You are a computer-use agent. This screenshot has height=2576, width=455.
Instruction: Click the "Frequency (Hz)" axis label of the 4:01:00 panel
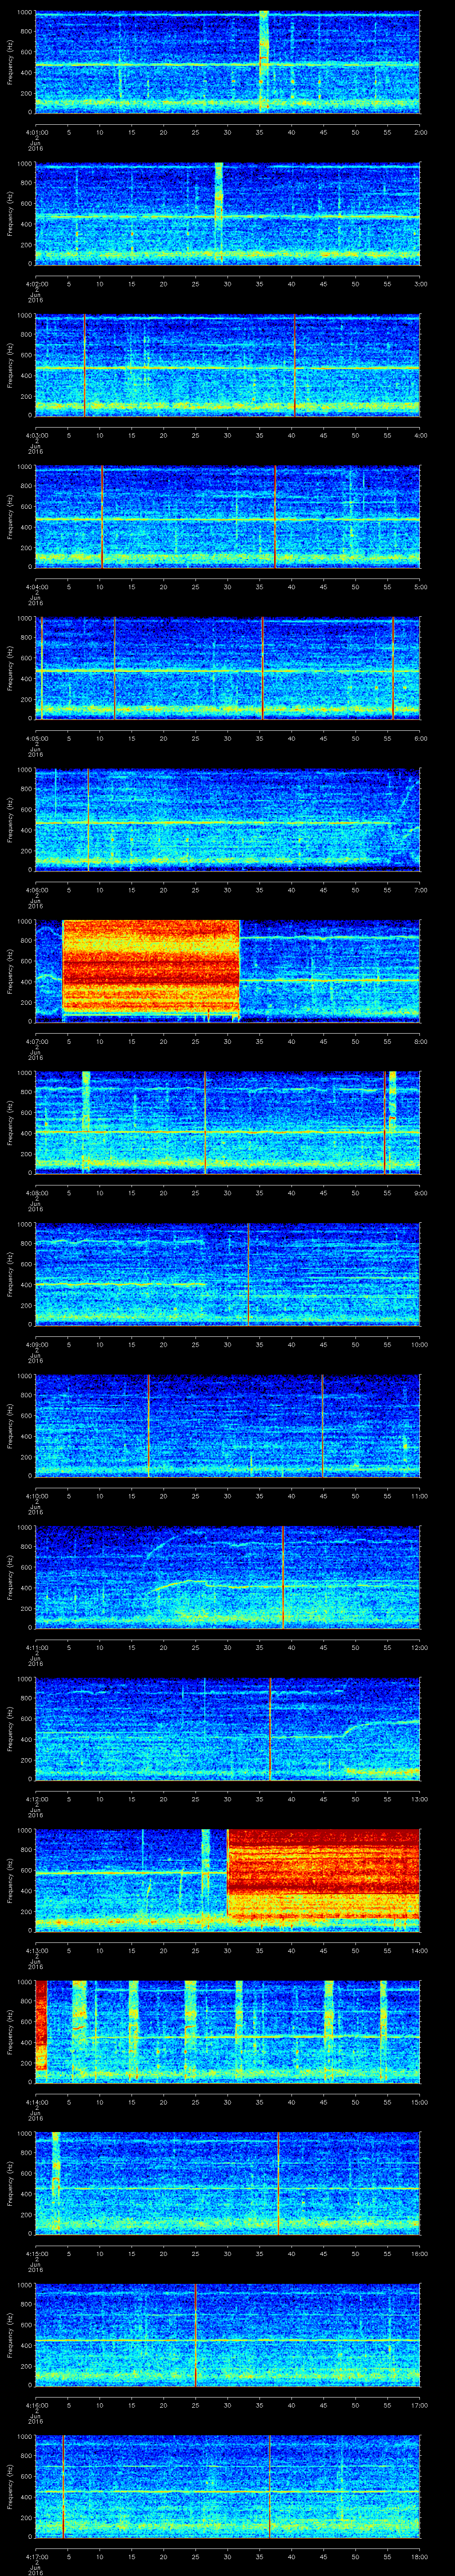10,62
